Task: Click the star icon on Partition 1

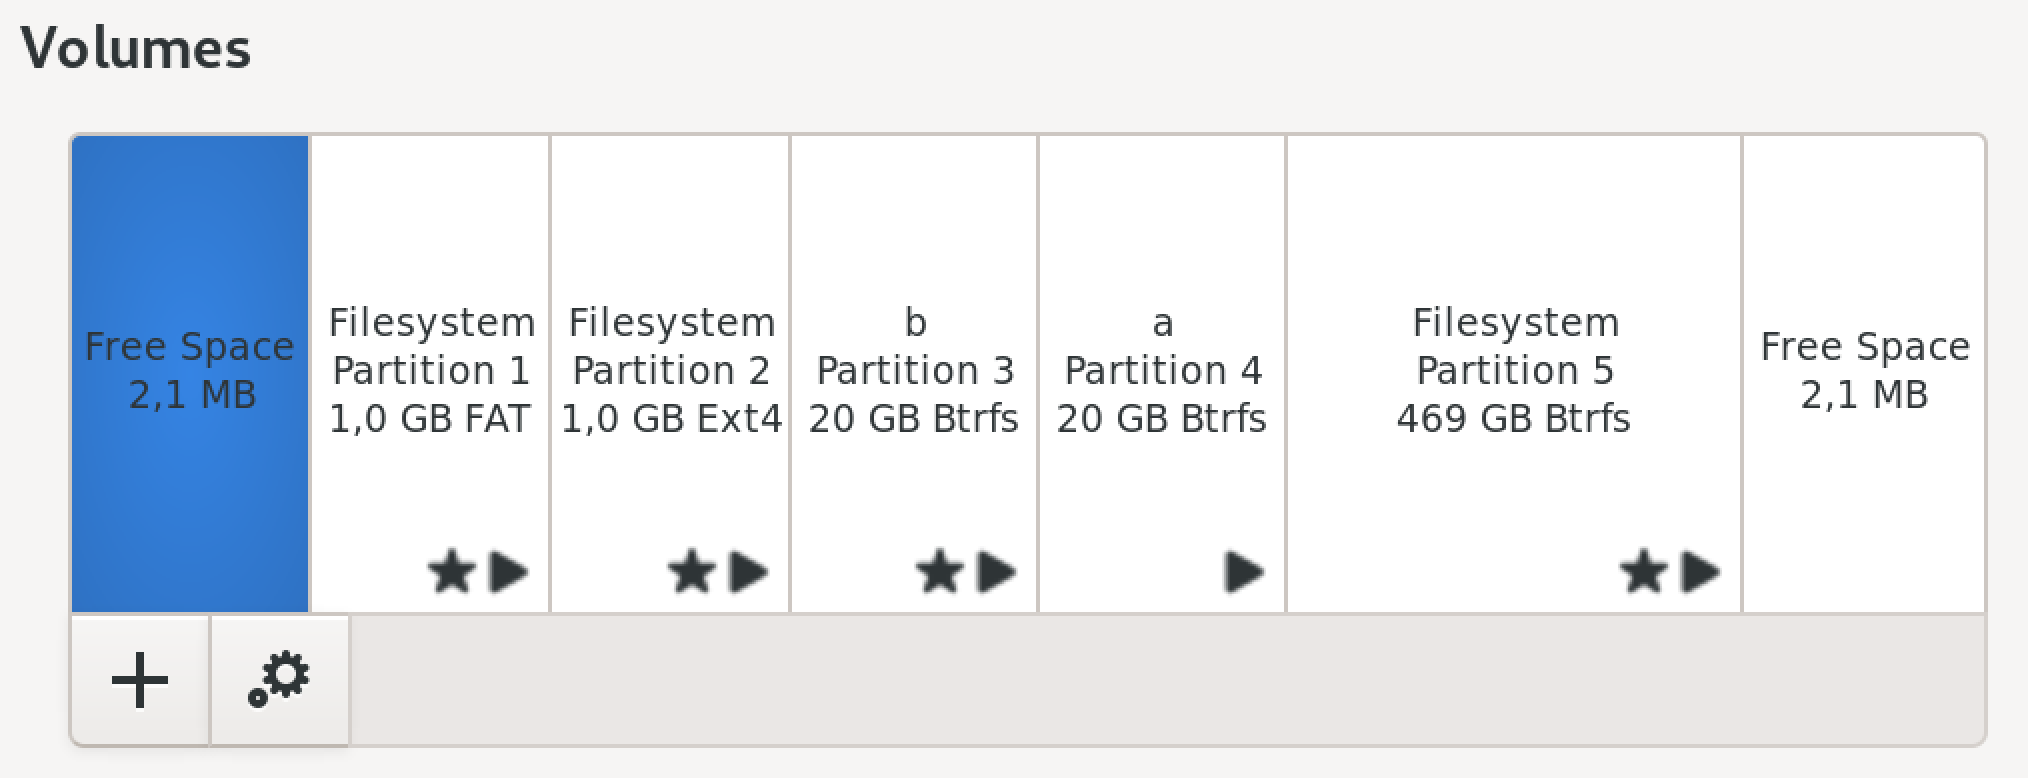Action: pyautogui.click(x=451, y=573)
